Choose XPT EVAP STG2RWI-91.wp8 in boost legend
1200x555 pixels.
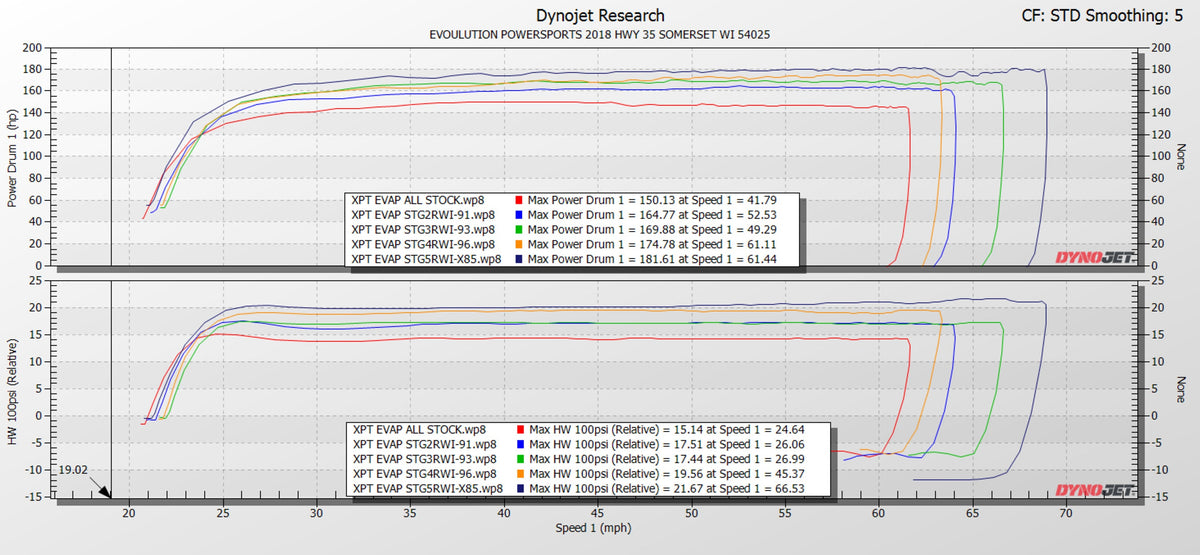coord(424,443)
